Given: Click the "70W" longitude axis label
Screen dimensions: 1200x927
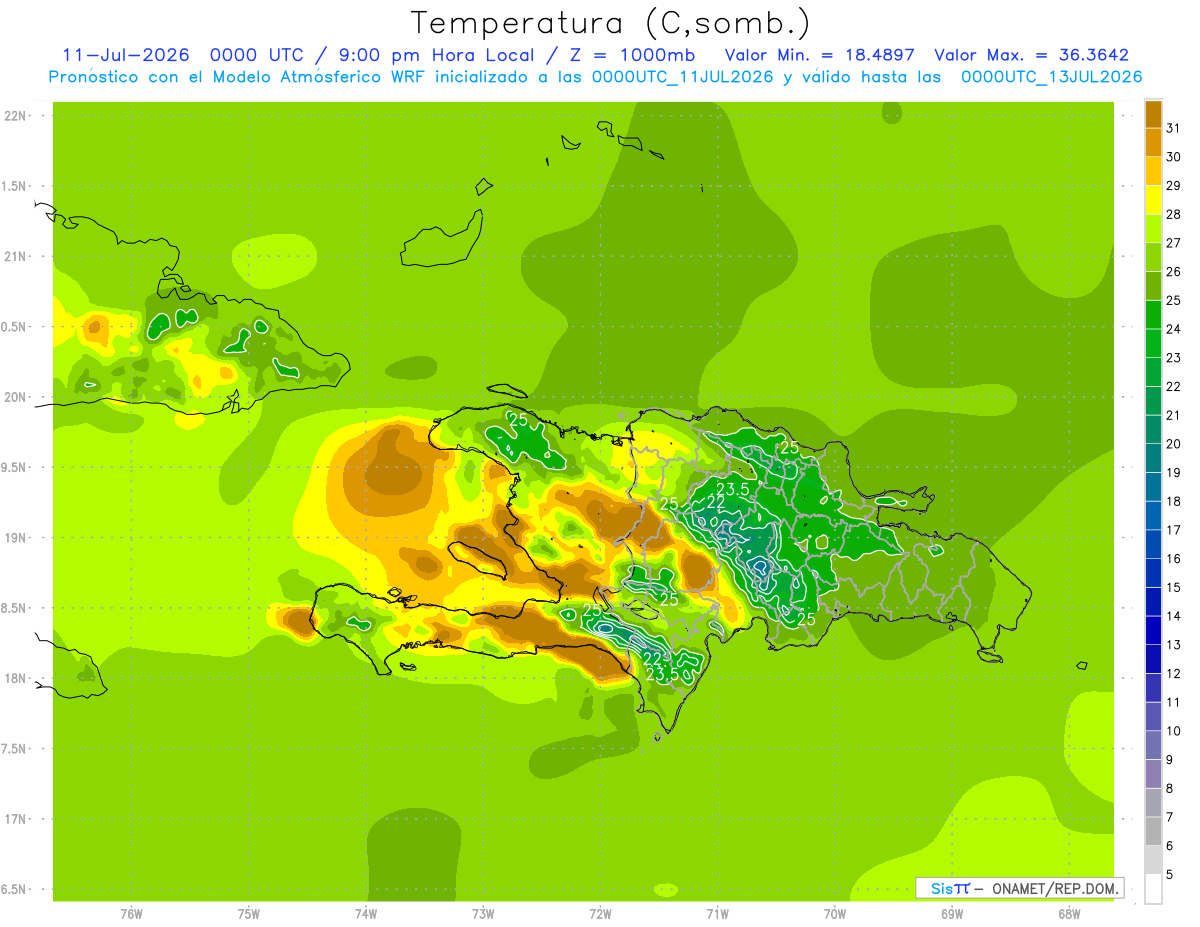Looking at the screenshot, I should (x=835, y=914).
